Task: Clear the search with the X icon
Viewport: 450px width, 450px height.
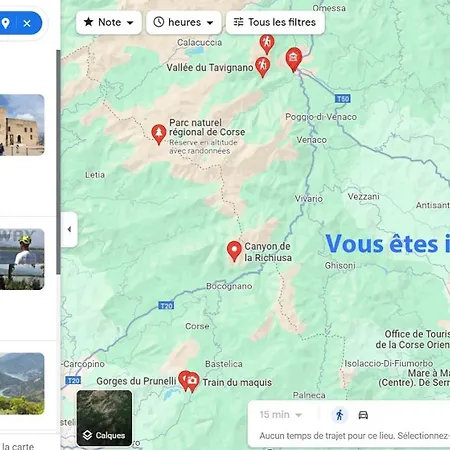Action: [27, 23]
